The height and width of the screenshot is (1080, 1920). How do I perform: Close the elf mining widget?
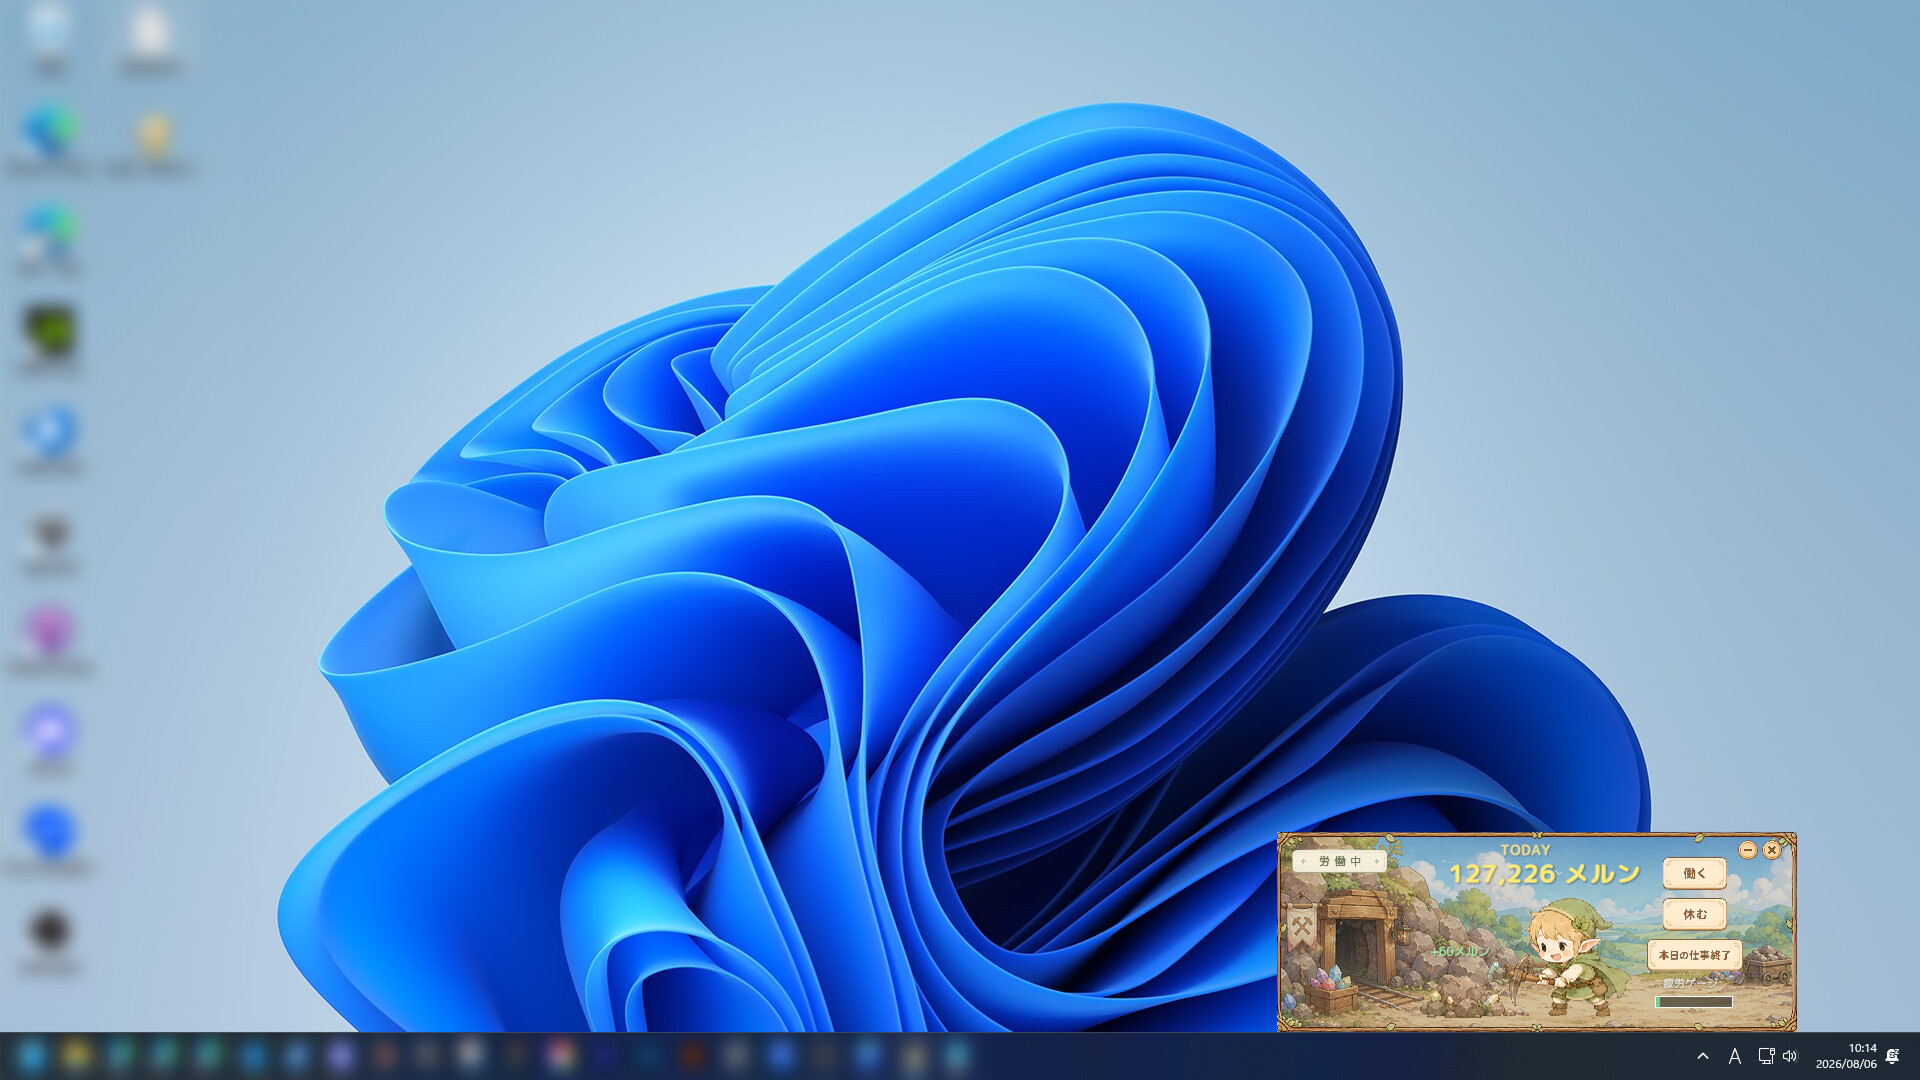pos(1771,850)
